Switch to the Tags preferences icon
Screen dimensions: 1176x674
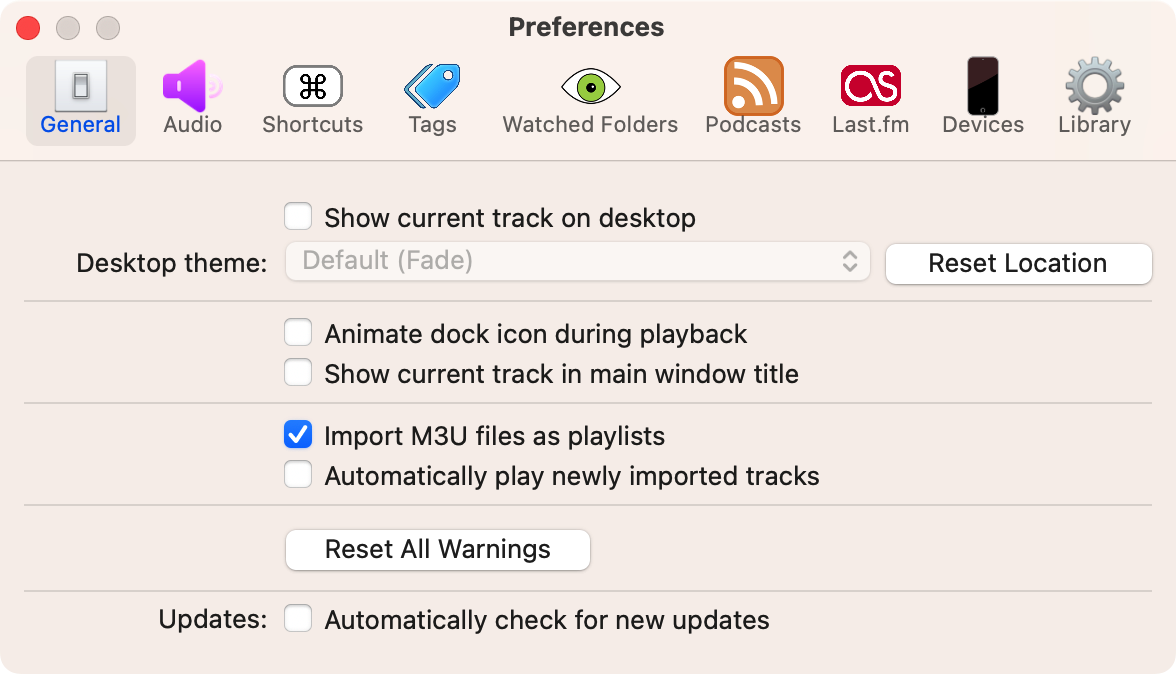click(x=433, y=86)
